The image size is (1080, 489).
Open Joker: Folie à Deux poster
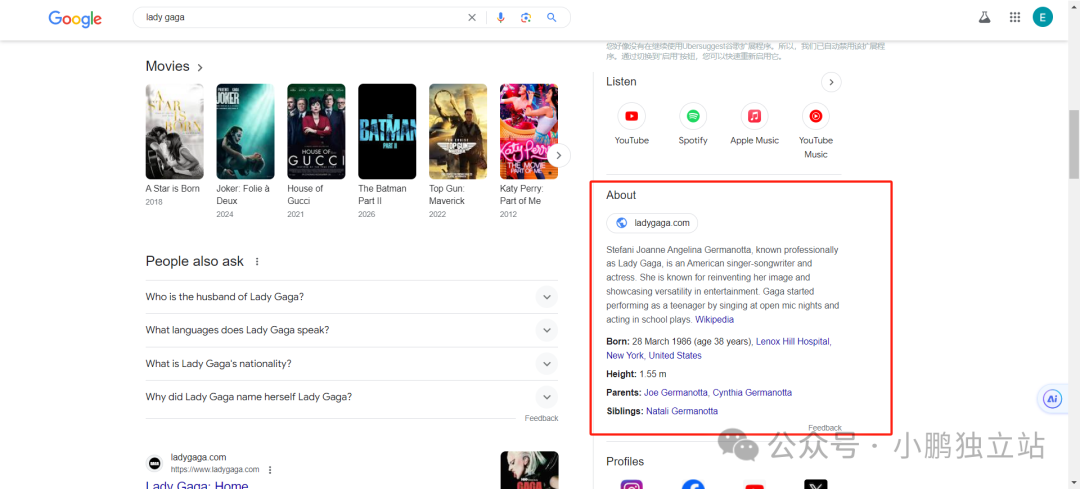point(245,132)
